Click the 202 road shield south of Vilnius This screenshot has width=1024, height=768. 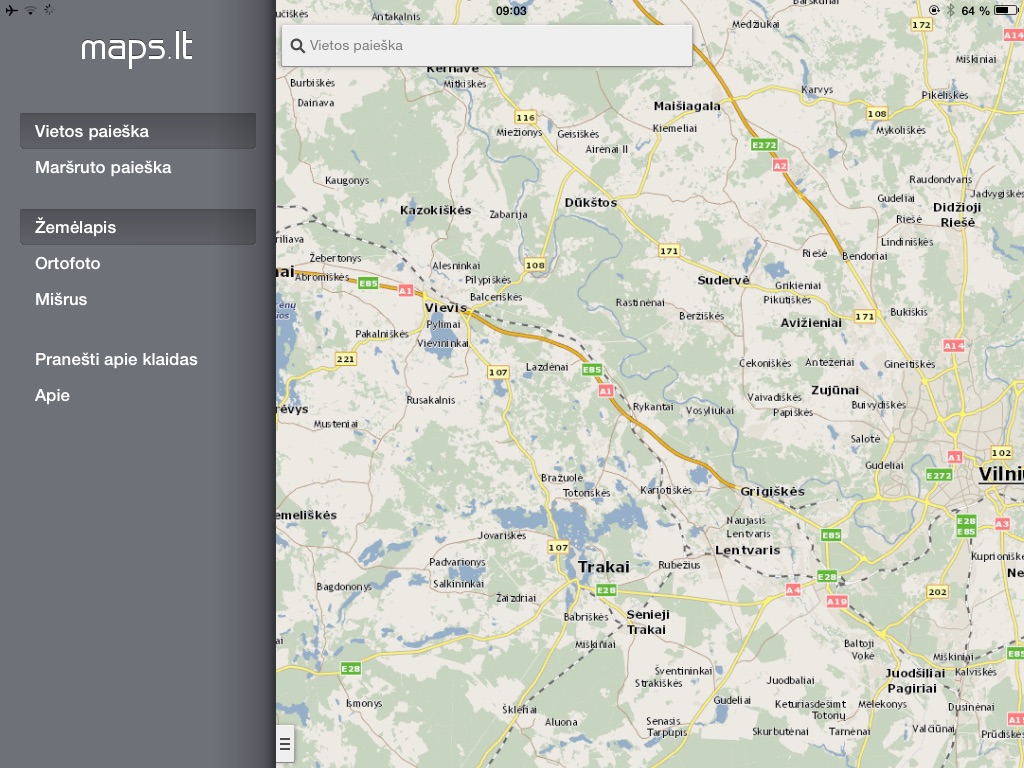937,592
